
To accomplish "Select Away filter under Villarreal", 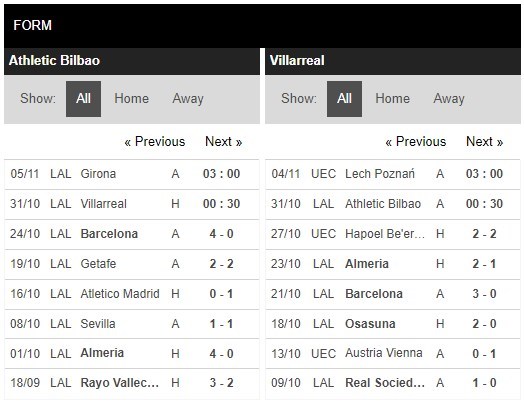I will [x=449, y=99].
